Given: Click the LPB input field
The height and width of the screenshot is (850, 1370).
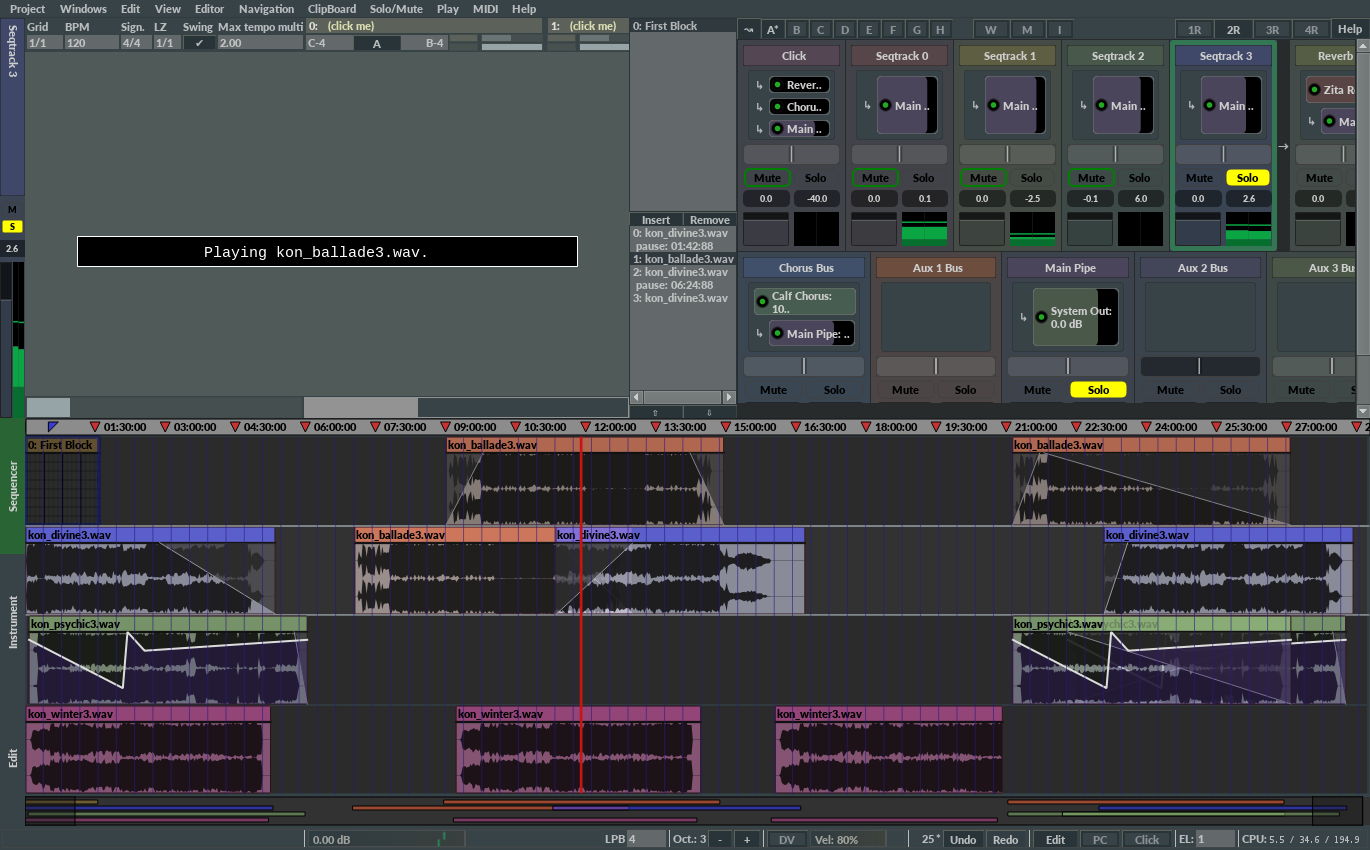Looking at the screenshot, I should point(646,840).
